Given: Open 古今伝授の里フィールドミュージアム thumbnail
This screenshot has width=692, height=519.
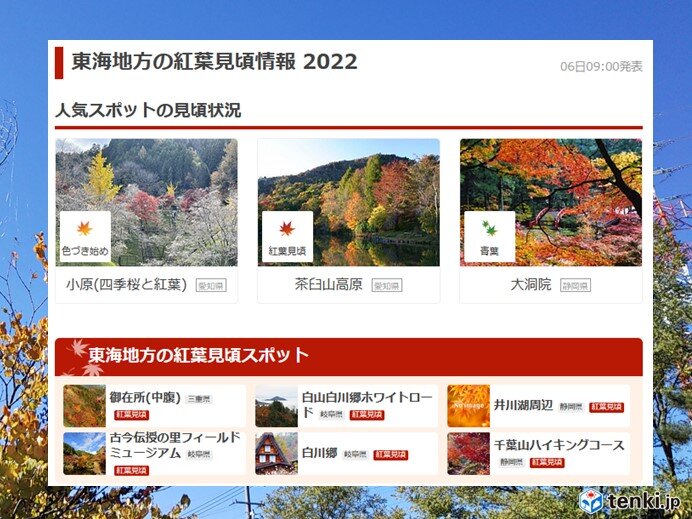Looking at the screenshot, I should (84, 454).
